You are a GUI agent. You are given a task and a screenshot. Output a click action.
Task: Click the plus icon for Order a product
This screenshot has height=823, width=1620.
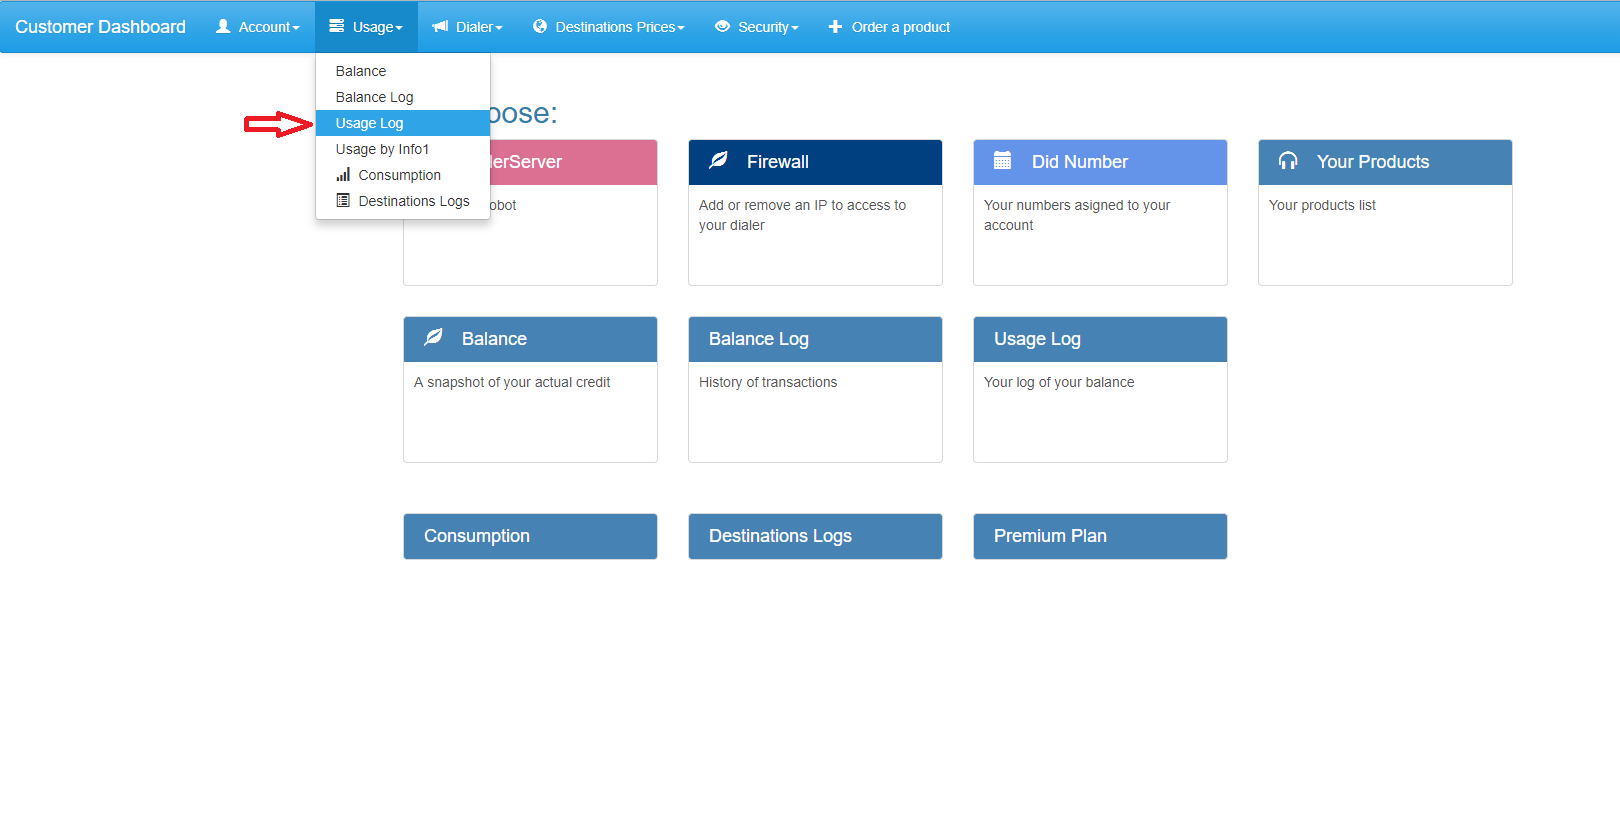coord(835,26)
